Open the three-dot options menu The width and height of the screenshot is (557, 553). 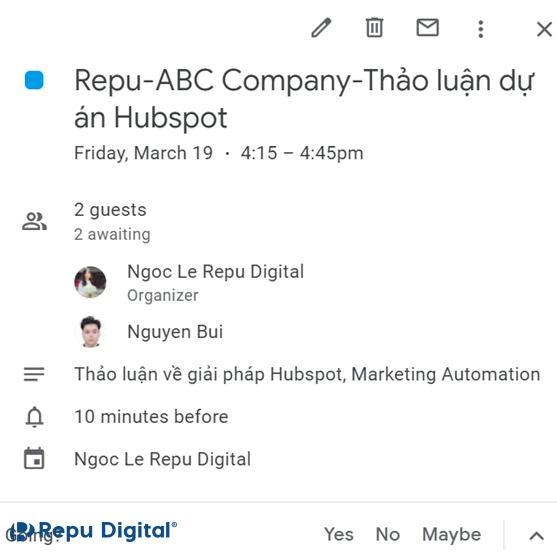click(481, 29)
